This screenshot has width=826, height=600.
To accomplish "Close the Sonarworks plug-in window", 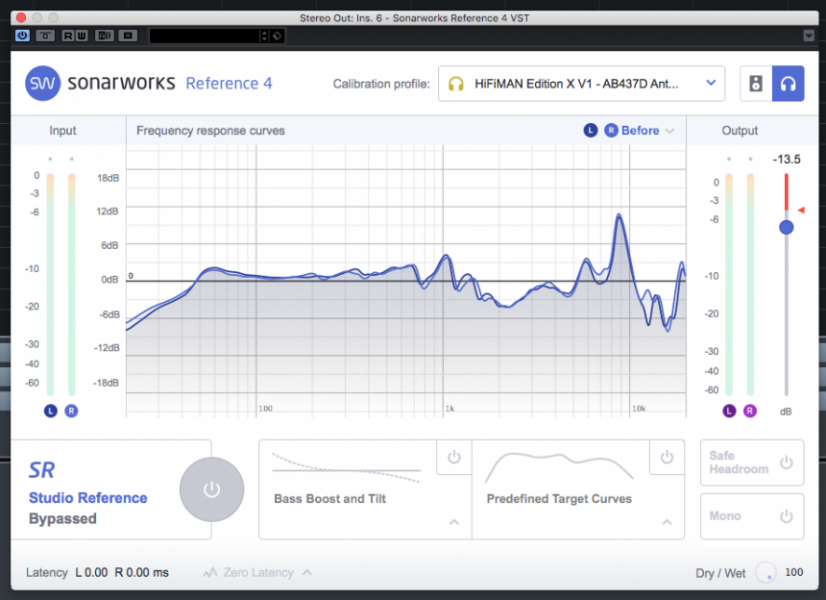I will pyautogui.click(x=22, y=17).
